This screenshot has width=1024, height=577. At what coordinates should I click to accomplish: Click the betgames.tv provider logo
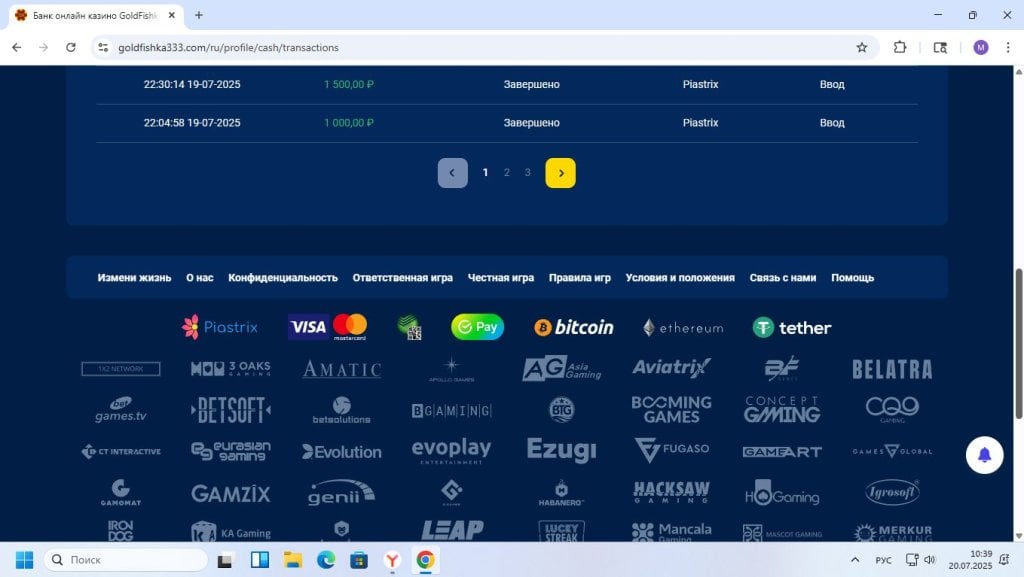click(121, 409)
